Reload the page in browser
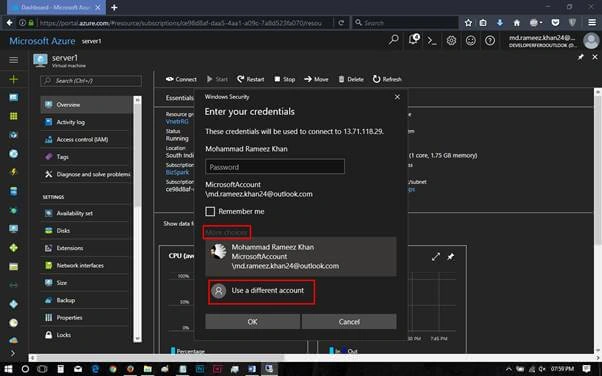Viewport: 602px width, 376px height. click(341, 23)
